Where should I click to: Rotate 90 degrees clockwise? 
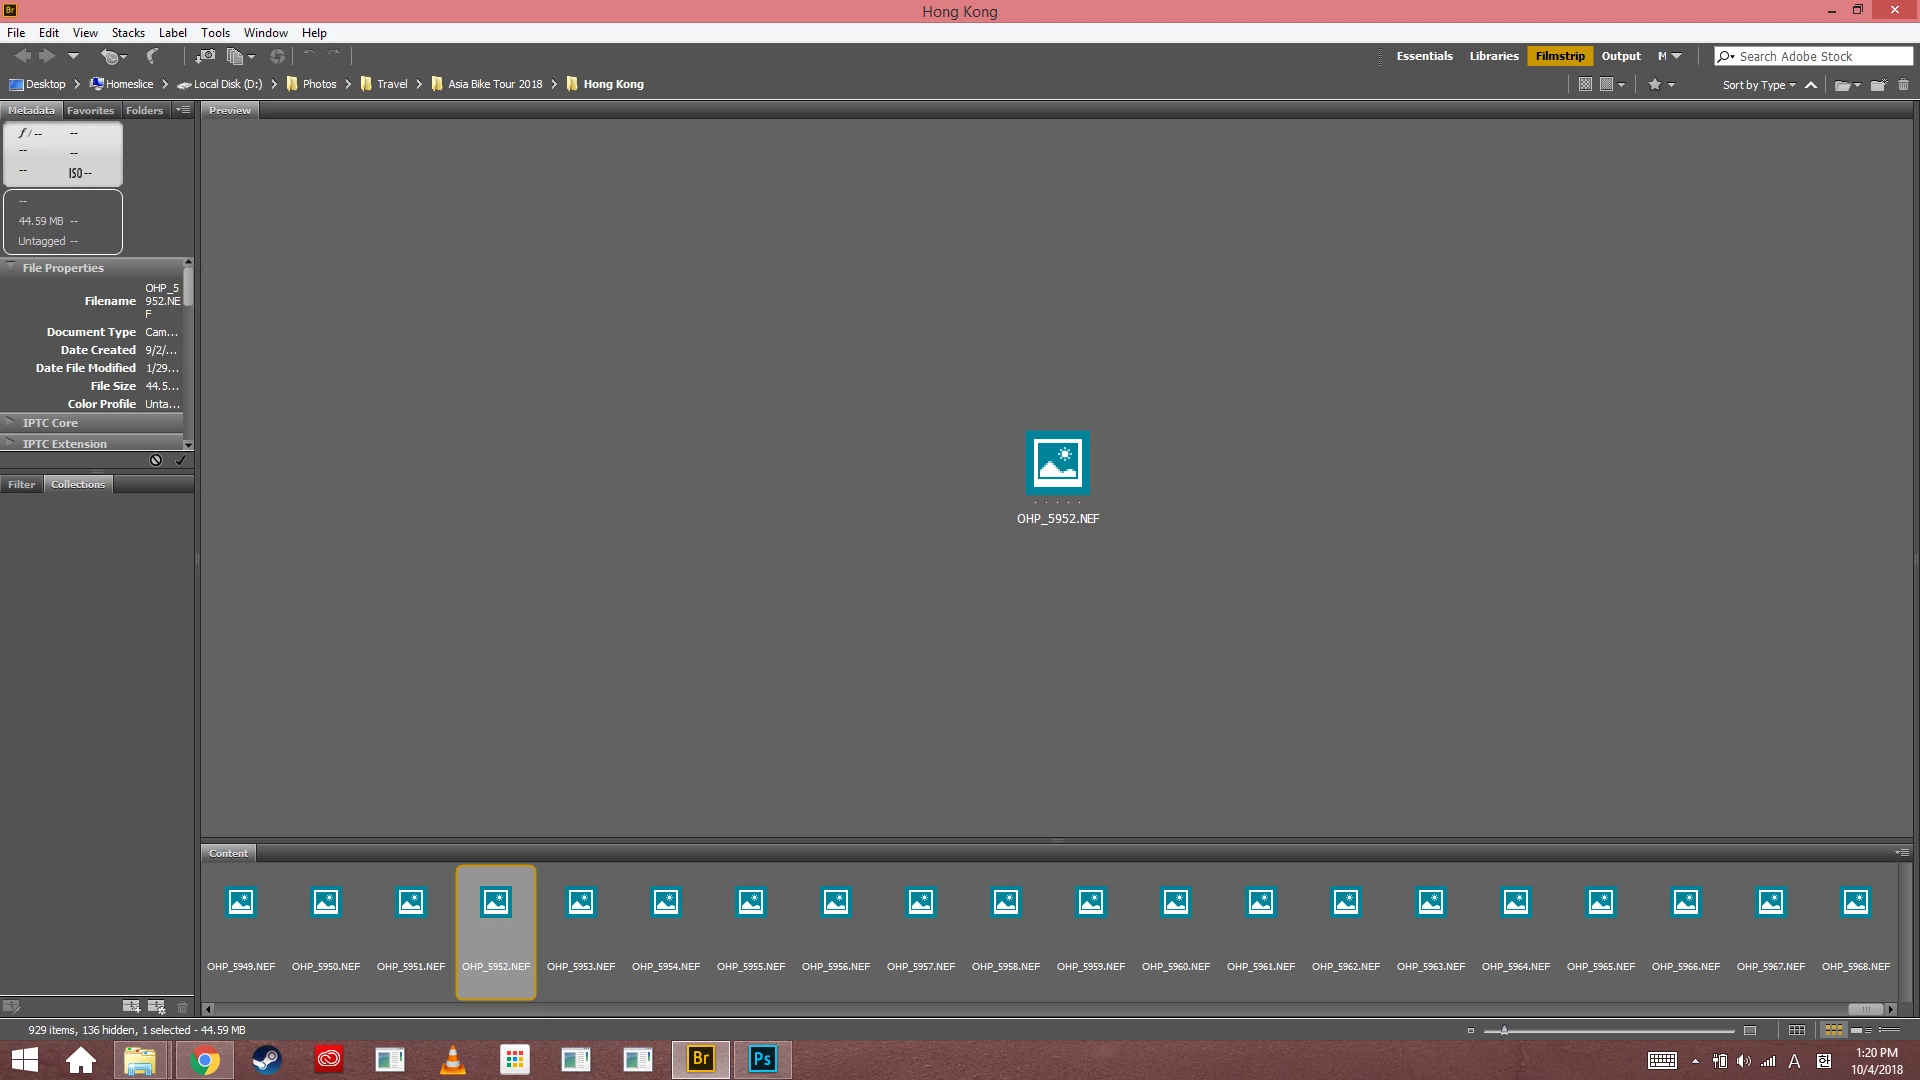pyautogui.click(x=334, y=56)
